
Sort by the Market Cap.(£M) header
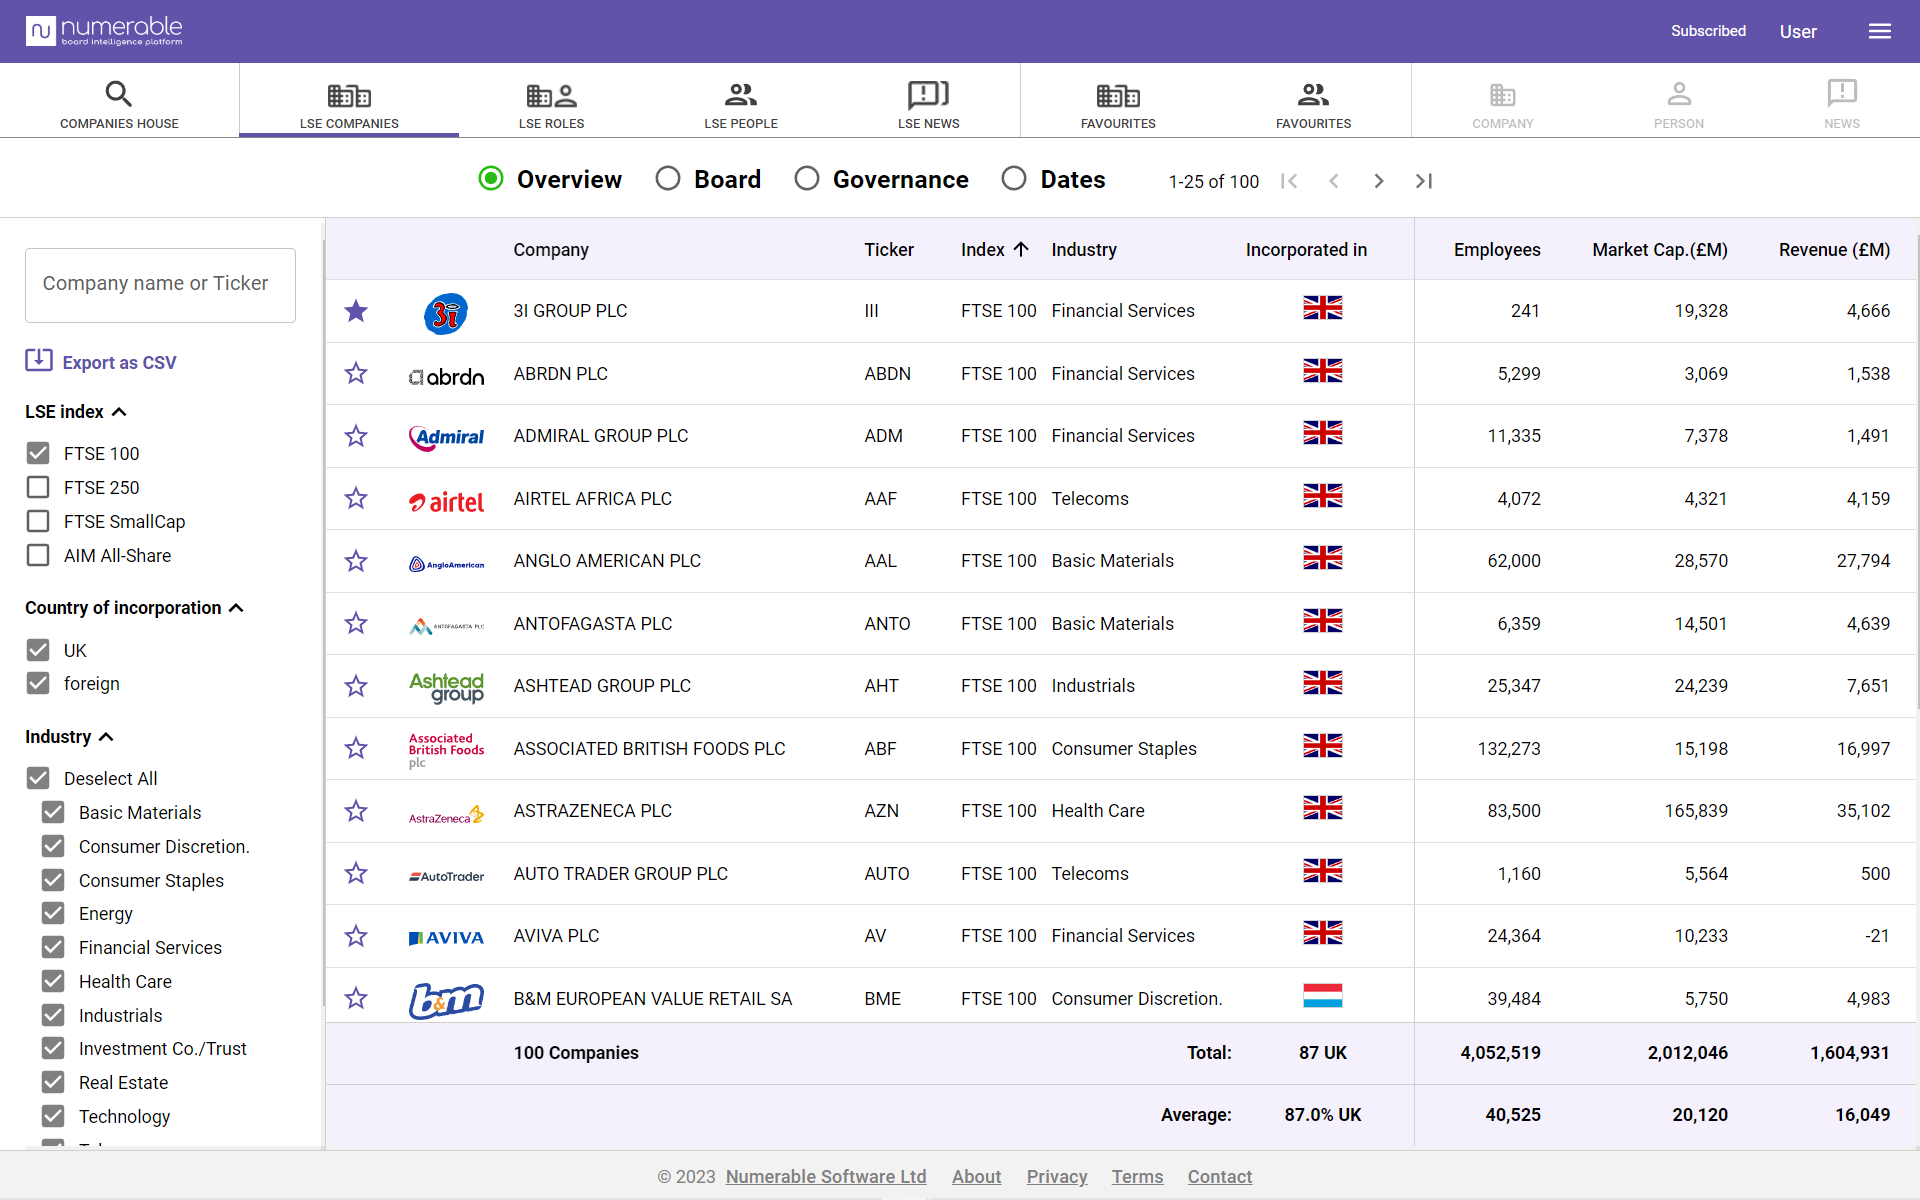pos(1660,250)
